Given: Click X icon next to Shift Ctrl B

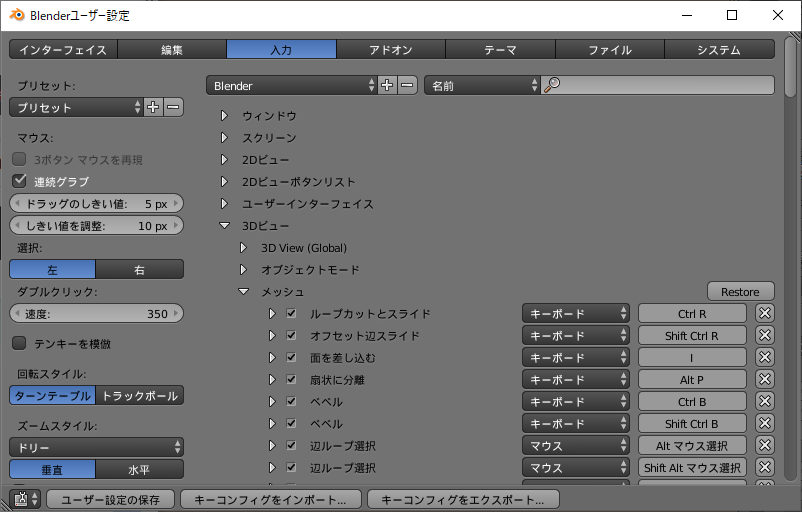Looking at the screenshot, I should (x=765, y=424).
